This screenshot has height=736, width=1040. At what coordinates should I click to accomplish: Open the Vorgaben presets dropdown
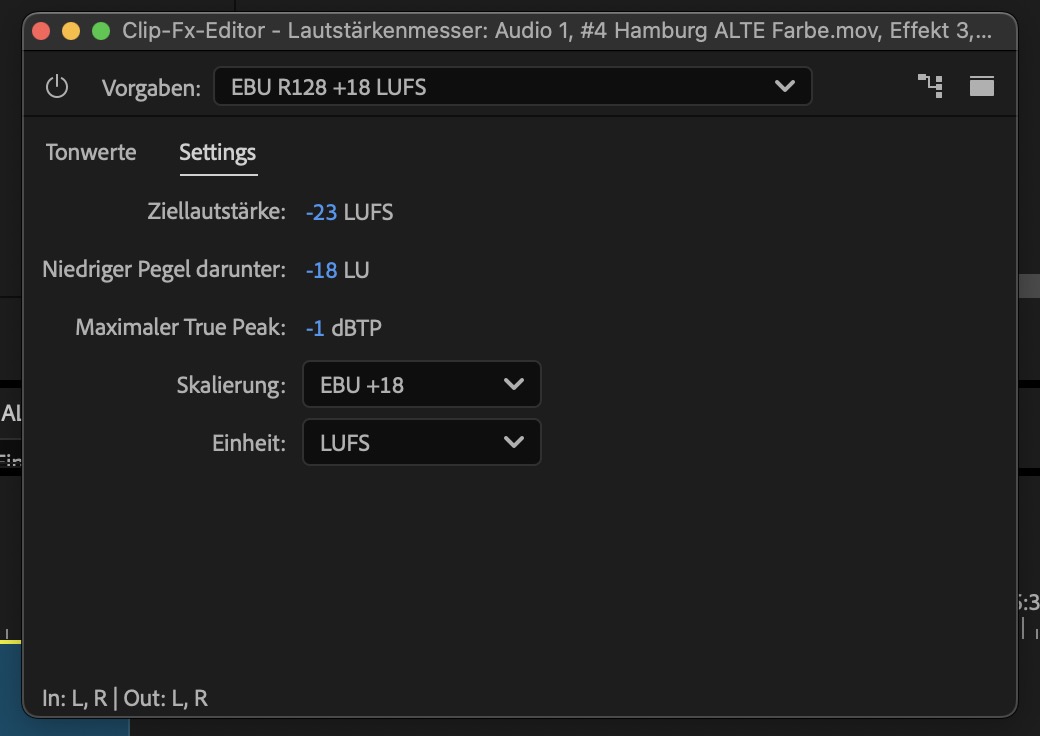tap(512, 87)
